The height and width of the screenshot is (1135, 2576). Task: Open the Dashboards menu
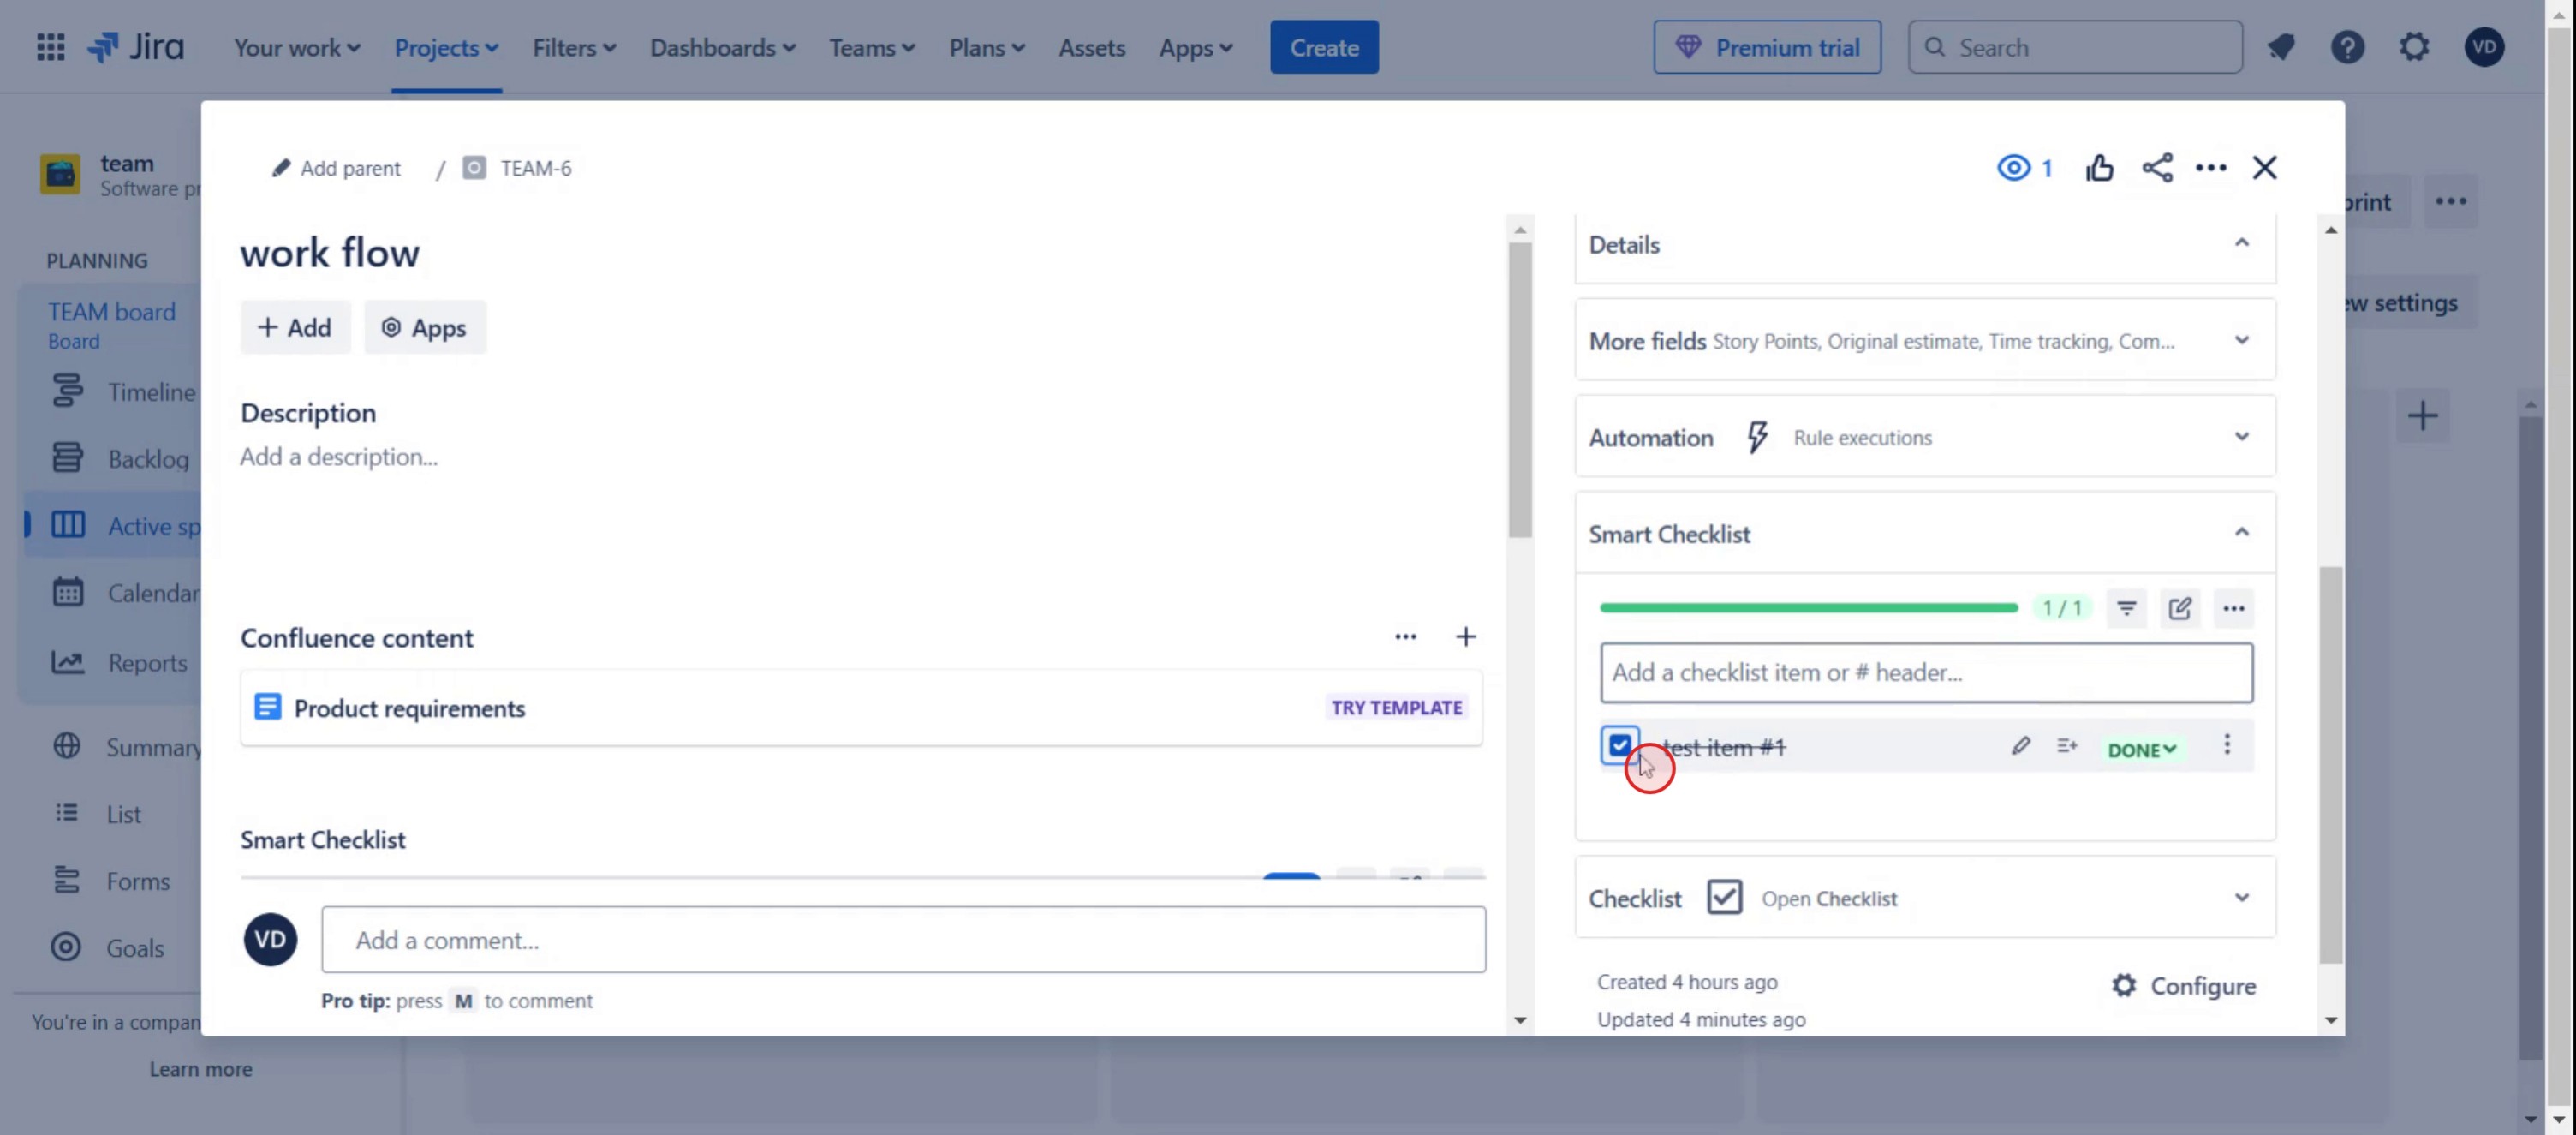[x=722, y=47]
